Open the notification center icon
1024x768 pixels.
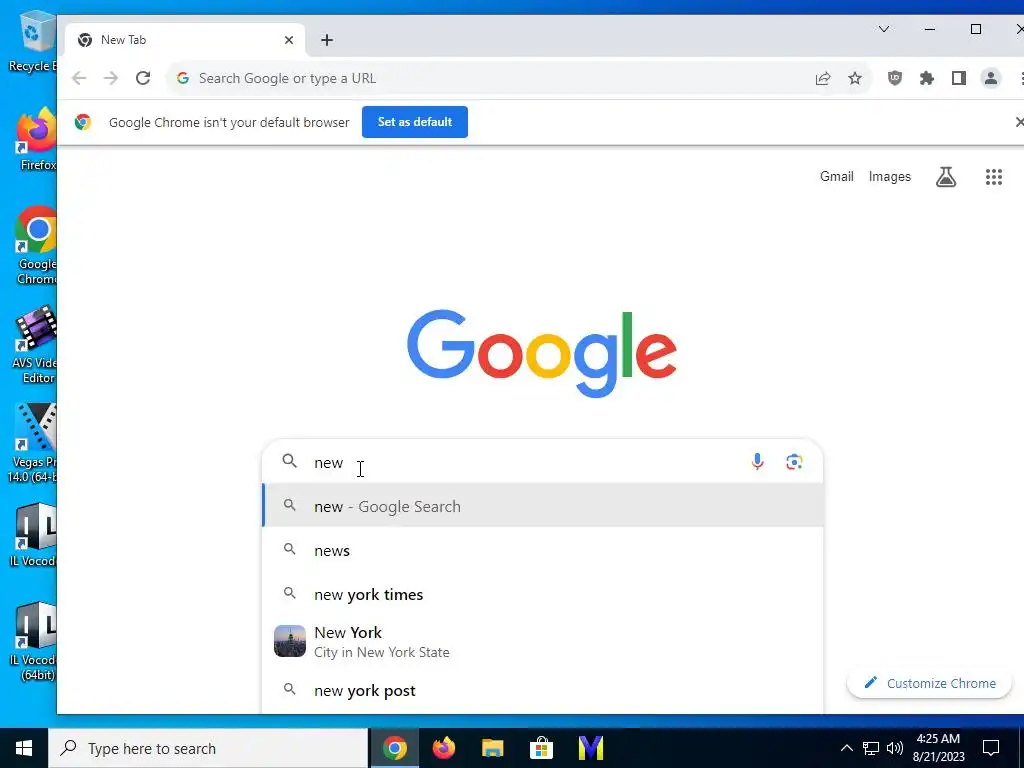[x=991, y=748]
